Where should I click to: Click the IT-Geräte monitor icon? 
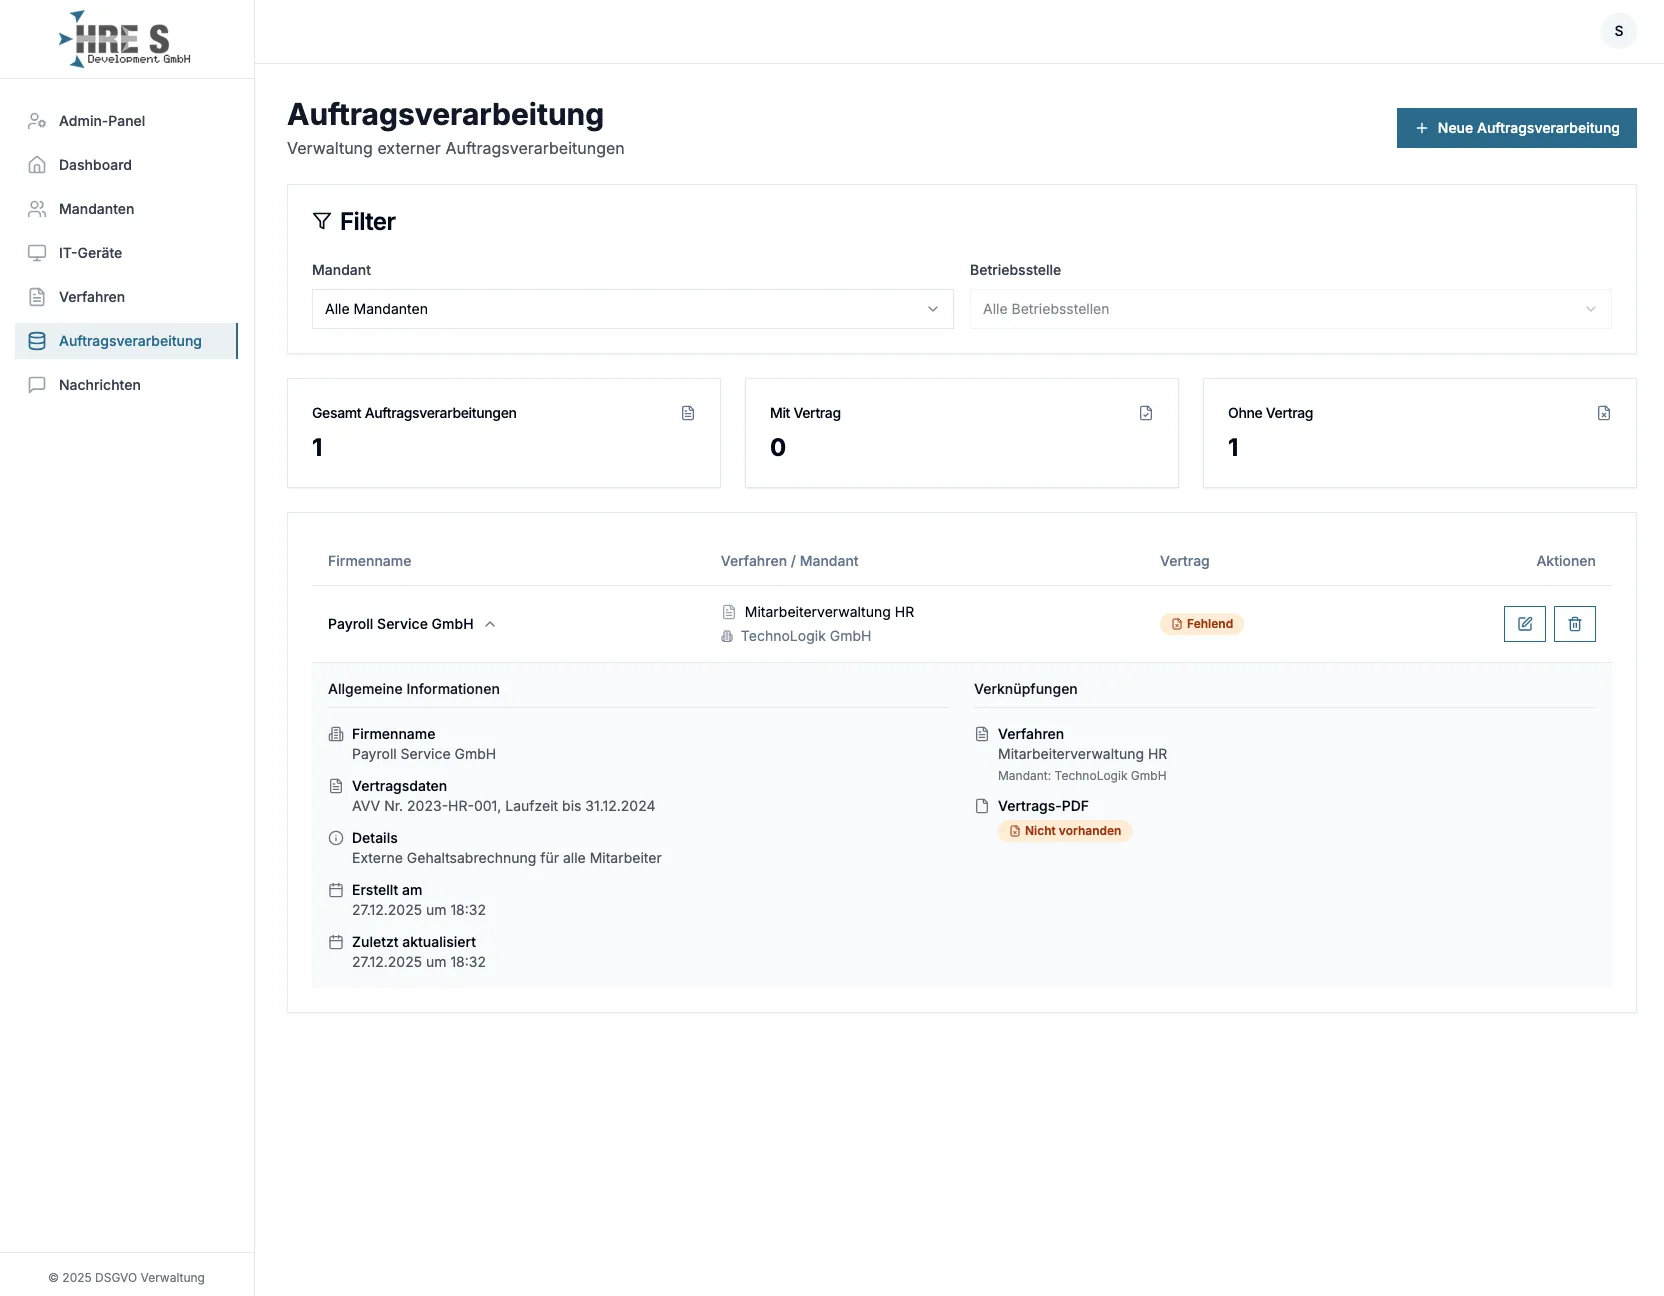tap(37, 253)
